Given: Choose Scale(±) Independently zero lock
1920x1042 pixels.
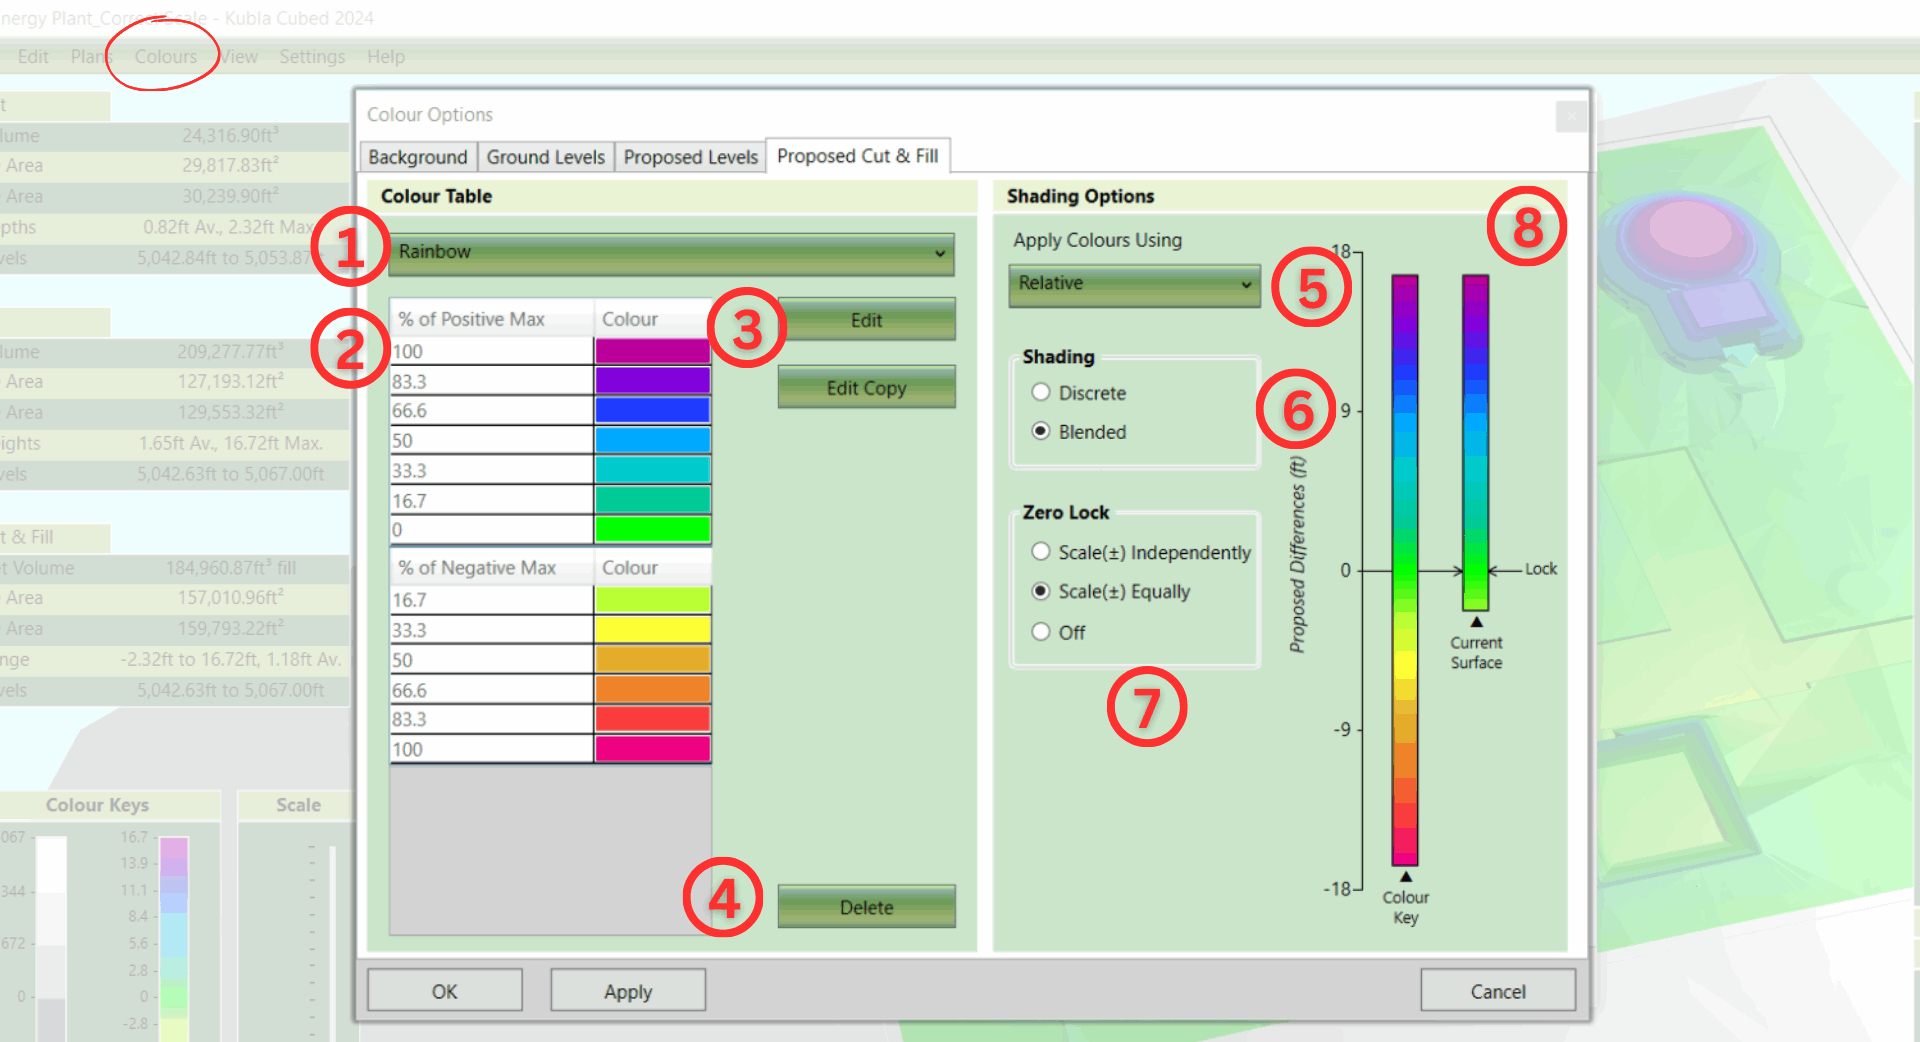Looking at the screenshot, I should point(1041,552).
